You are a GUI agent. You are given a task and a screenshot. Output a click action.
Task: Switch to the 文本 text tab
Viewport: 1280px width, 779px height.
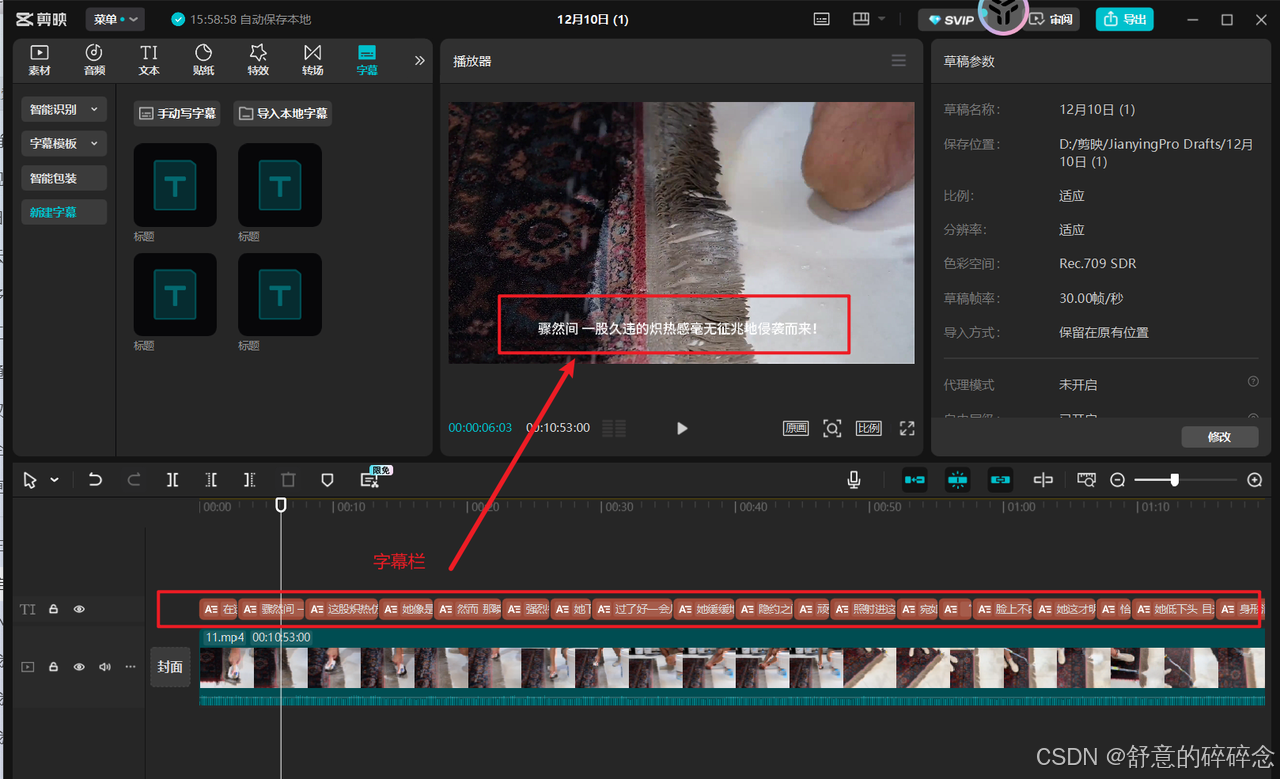click(149, 60)
